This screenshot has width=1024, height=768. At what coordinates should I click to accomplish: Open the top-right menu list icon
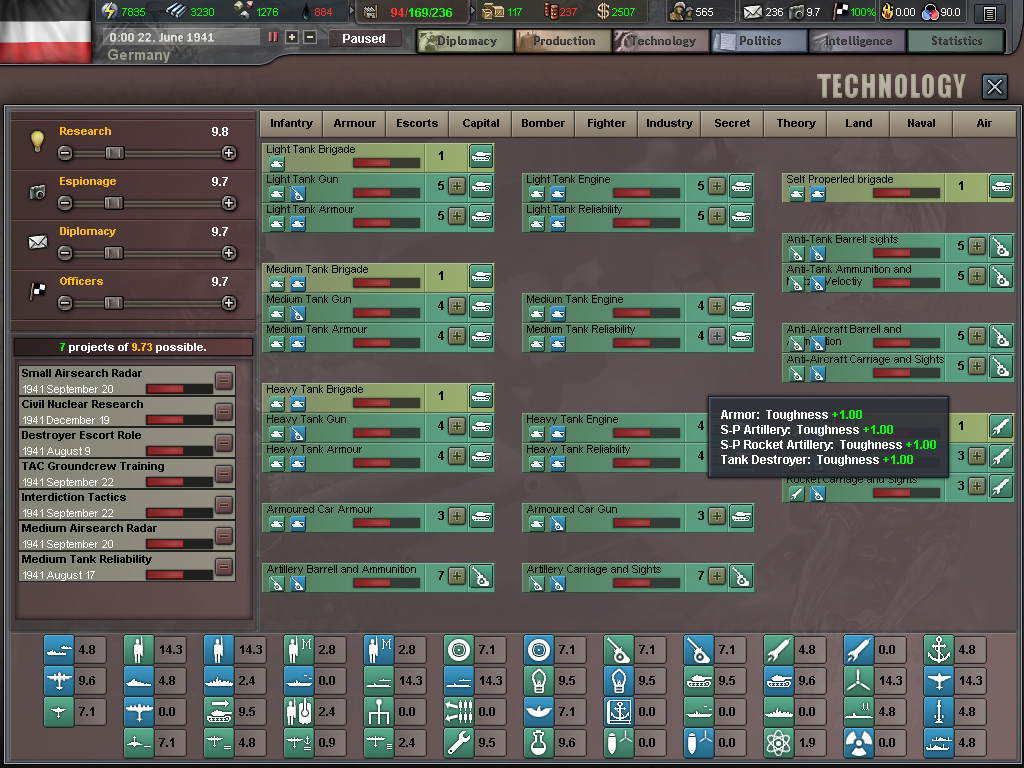tap(989, 13)
